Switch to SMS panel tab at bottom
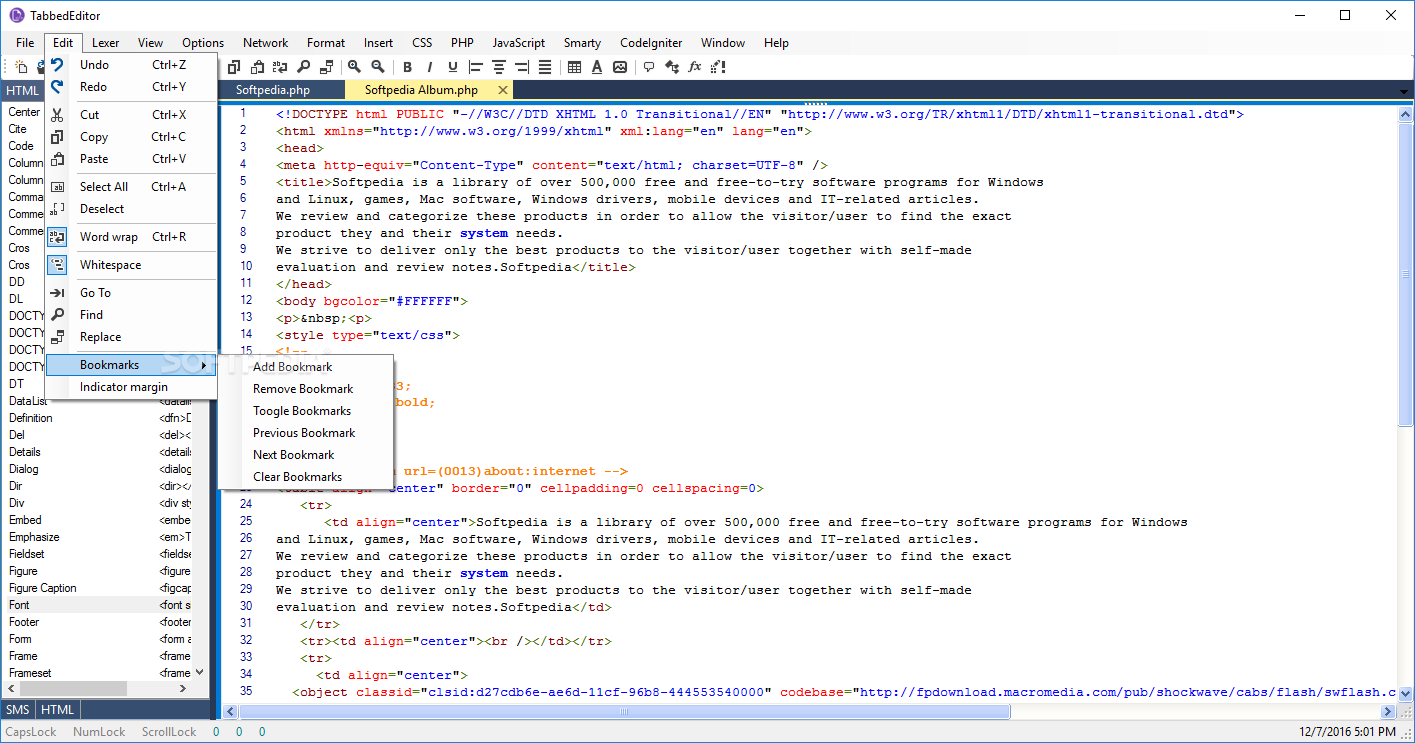Image resolution: width=1415 pixels, height=743 pixels. 18,710
